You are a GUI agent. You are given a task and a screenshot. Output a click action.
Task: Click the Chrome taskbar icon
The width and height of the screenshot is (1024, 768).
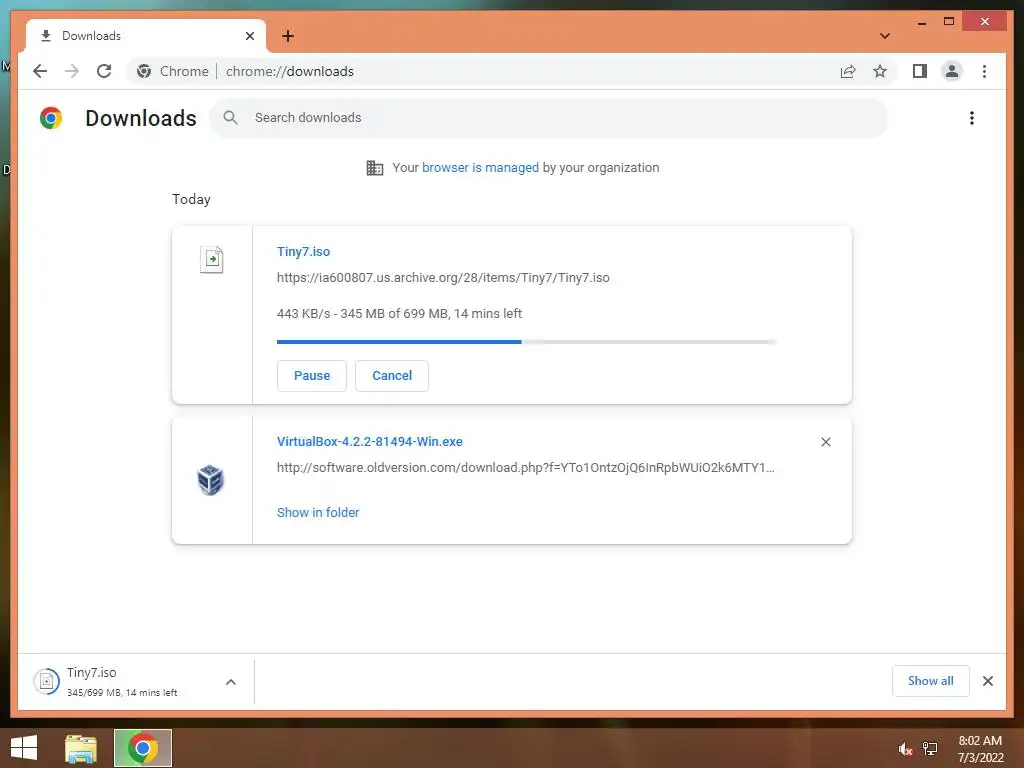(x=143, y=748)
